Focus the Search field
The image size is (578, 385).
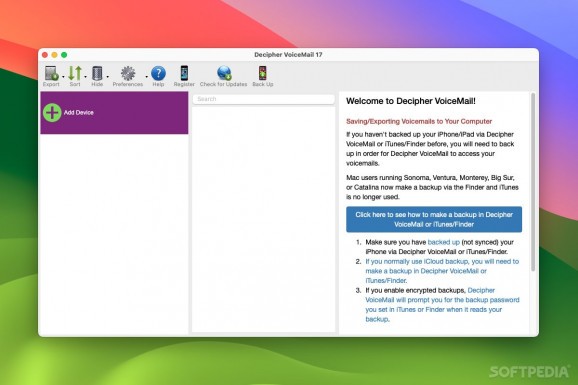(x=264, y=99)
